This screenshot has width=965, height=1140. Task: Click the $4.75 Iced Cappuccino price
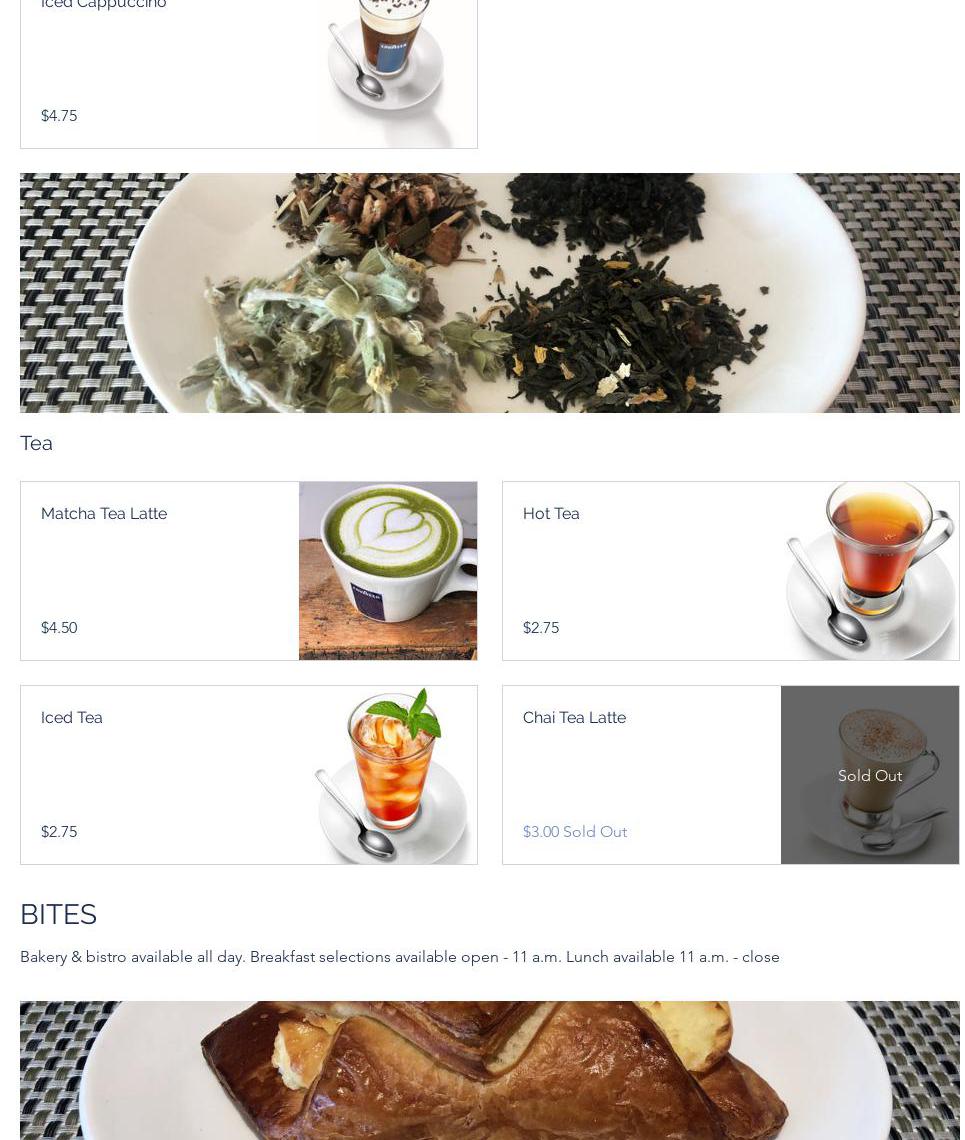59,116
